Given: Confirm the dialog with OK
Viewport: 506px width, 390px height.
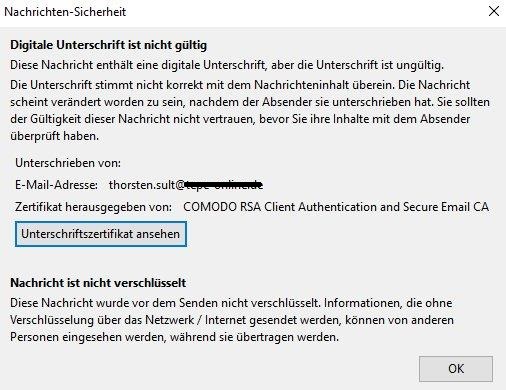Looking at the screenshot, I should pyautogui.click(x=456, y=369).
